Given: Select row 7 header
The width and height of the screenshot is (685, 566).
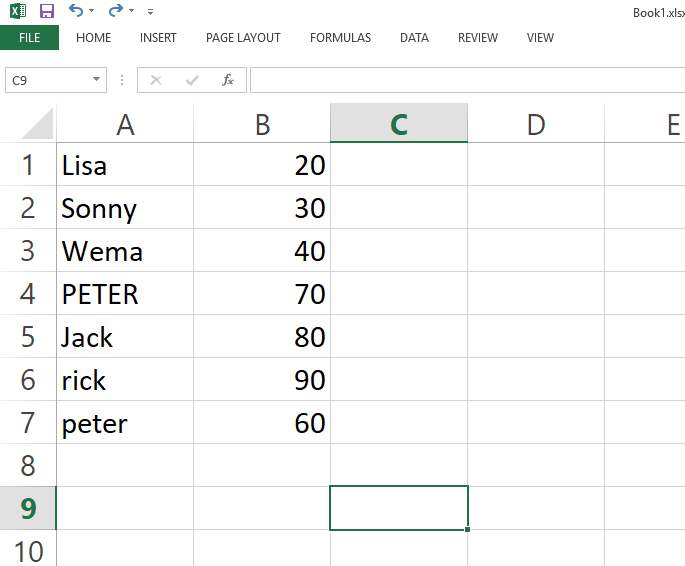Looking at the screenshot, I should [x=28, y=422].
